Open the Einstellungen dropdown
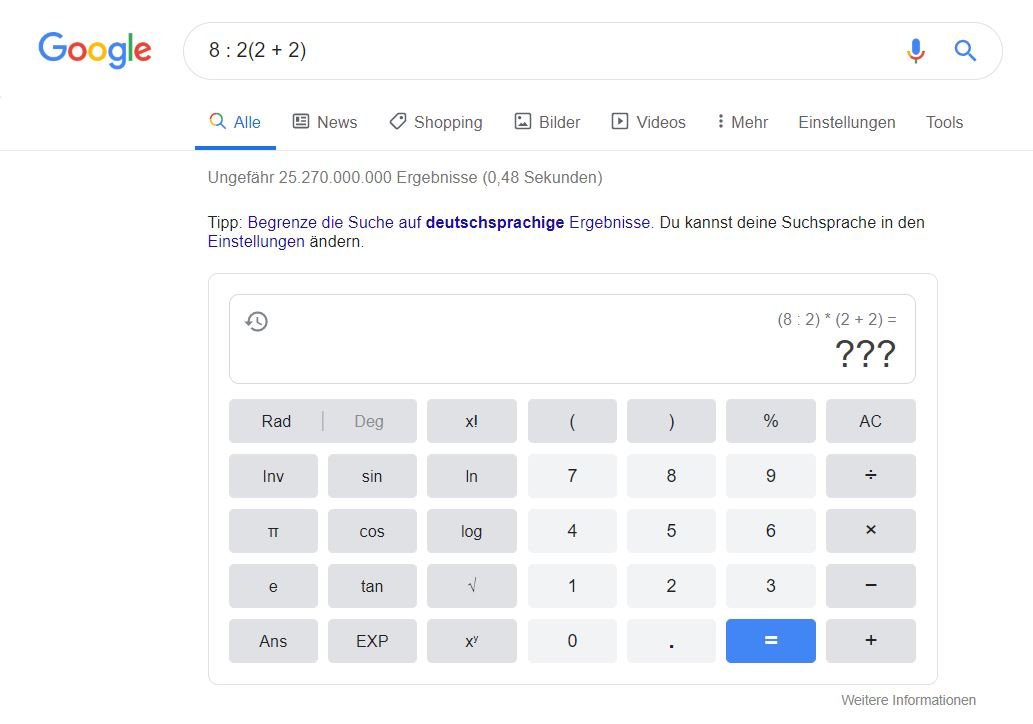 pos(846,122)
